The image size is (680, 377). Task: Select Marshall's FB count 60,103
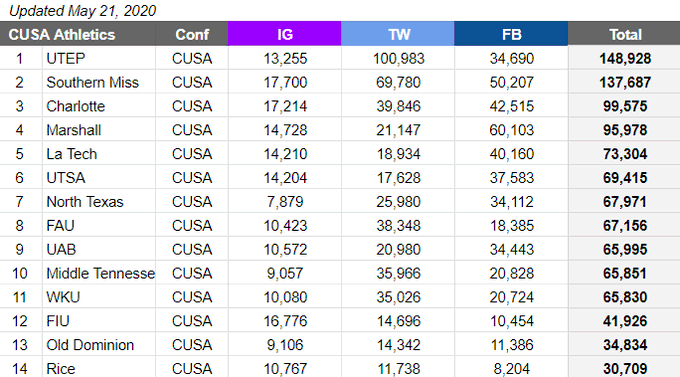tap(511, 130)
